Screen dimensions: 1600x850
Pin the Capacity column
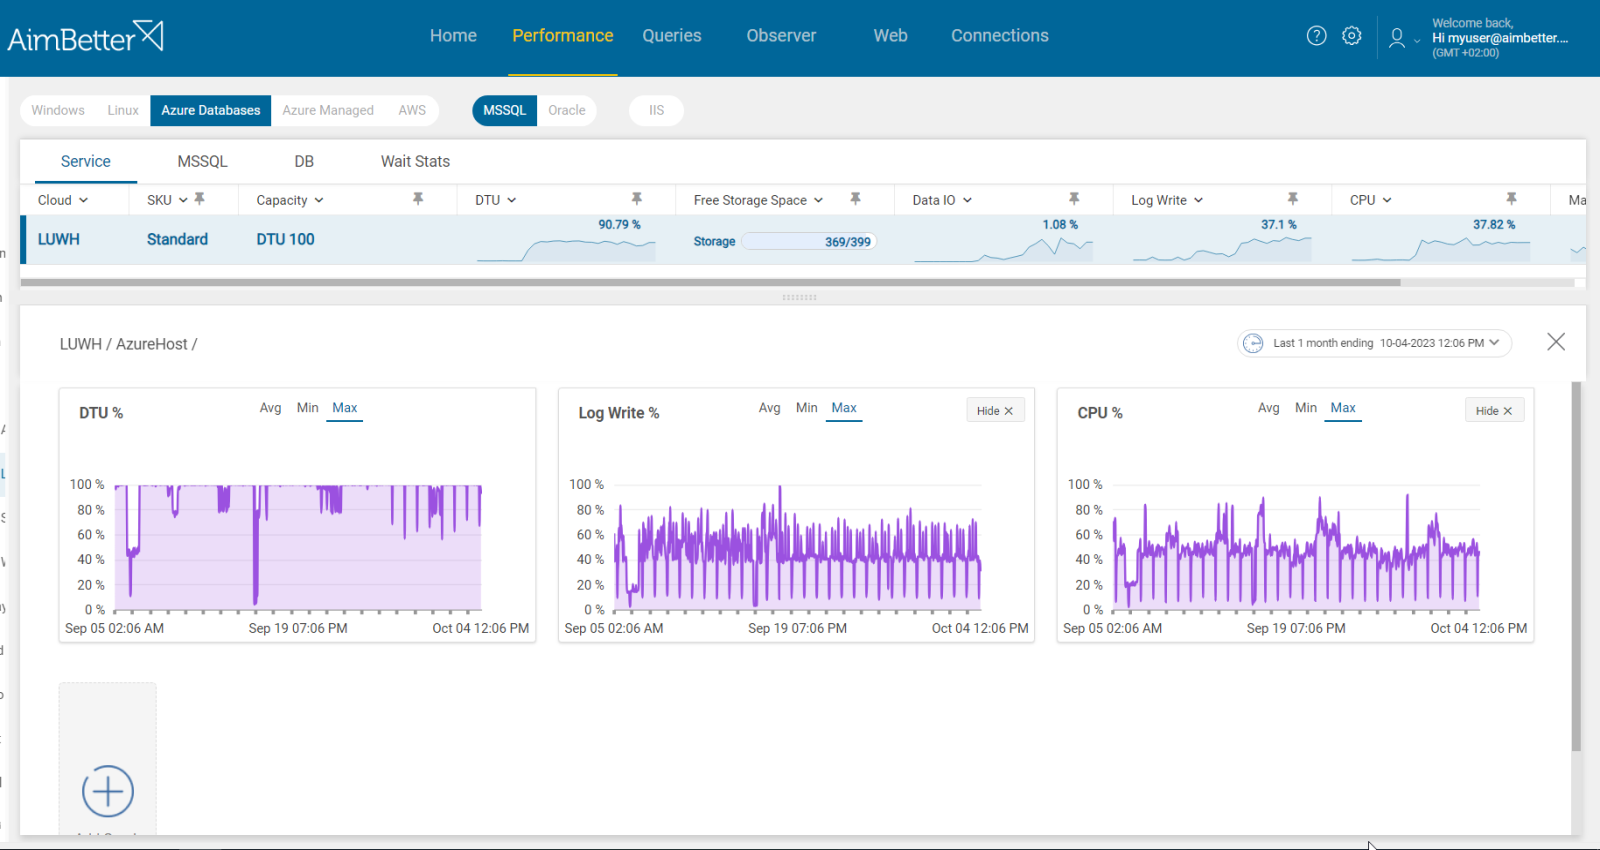[x=418, y=199]
